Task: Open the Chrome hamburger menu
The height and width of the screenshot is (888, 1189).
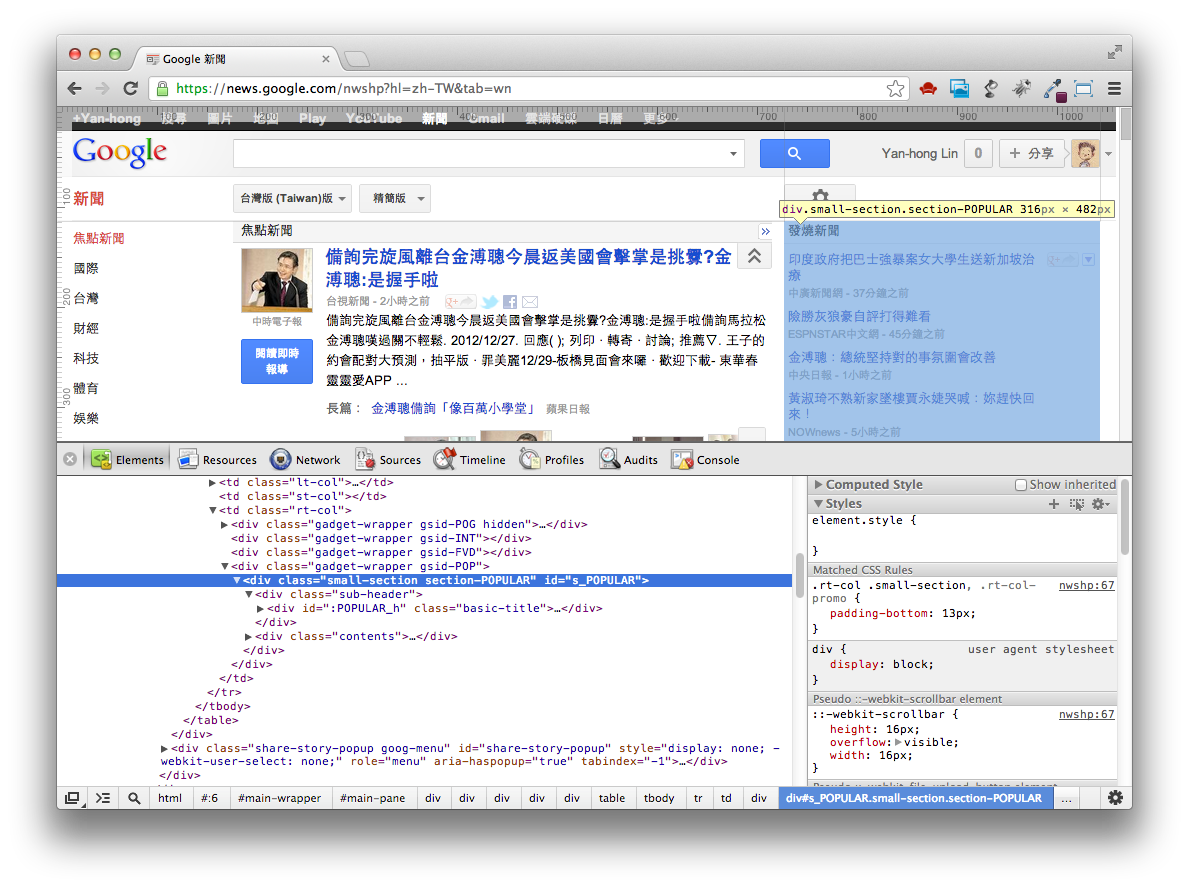Action: coord(1114,89)
